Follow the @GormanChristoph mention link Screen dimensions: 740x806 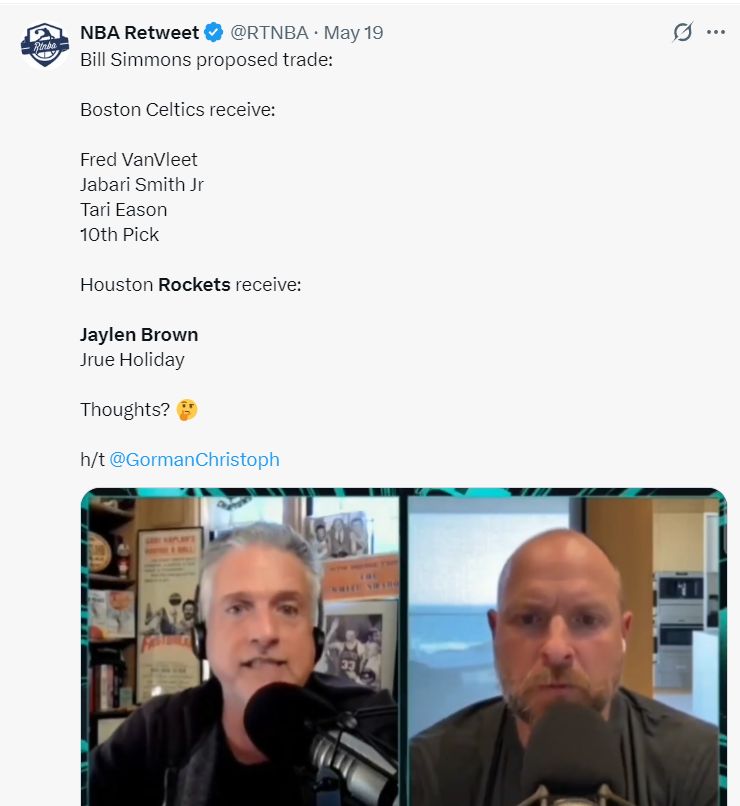click(194, 460)
